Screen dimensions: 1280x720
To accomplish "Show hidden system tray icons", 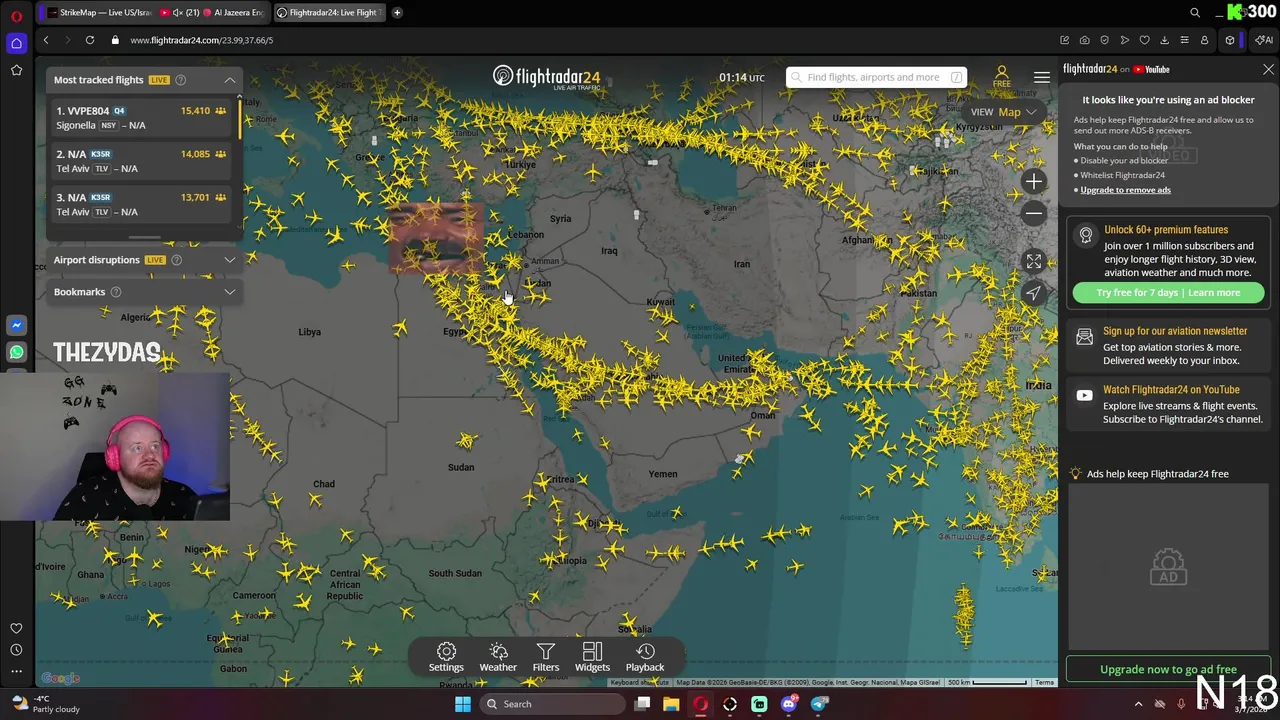I will [1138, 704].
